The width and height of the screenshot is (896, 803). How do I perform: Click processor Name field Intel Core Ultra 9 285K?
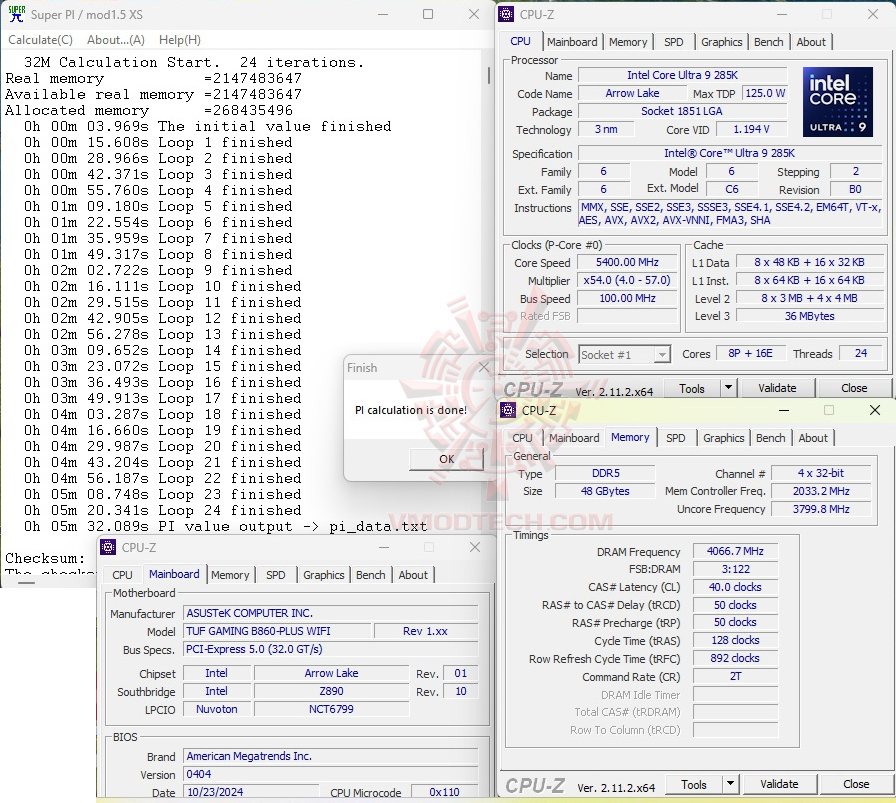[682, 75]
